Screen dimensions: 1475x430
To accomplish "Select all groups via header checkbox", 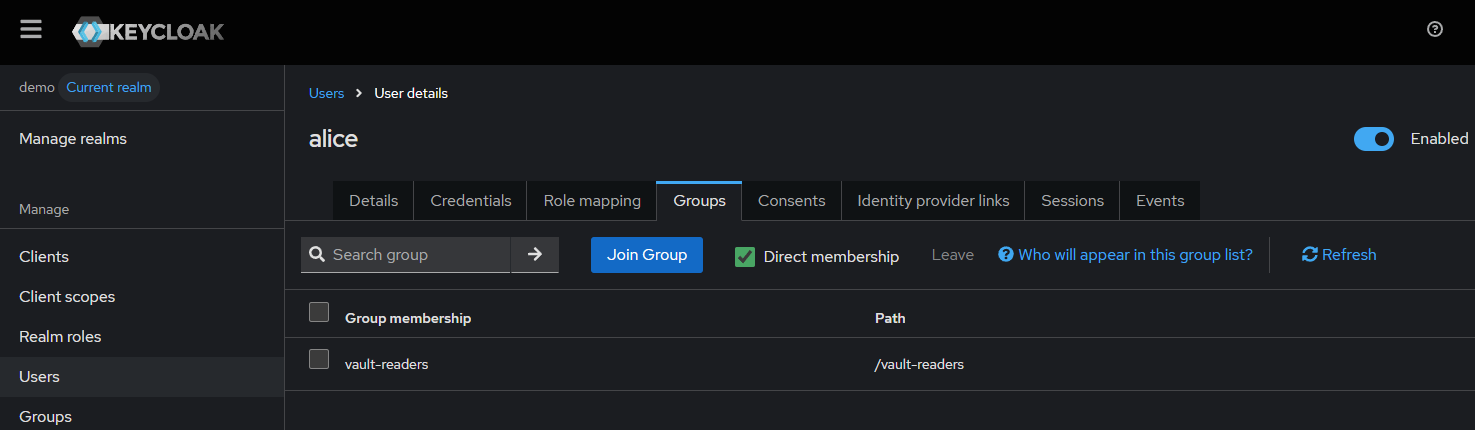I will pyautogui.click(x=319, y=312).
